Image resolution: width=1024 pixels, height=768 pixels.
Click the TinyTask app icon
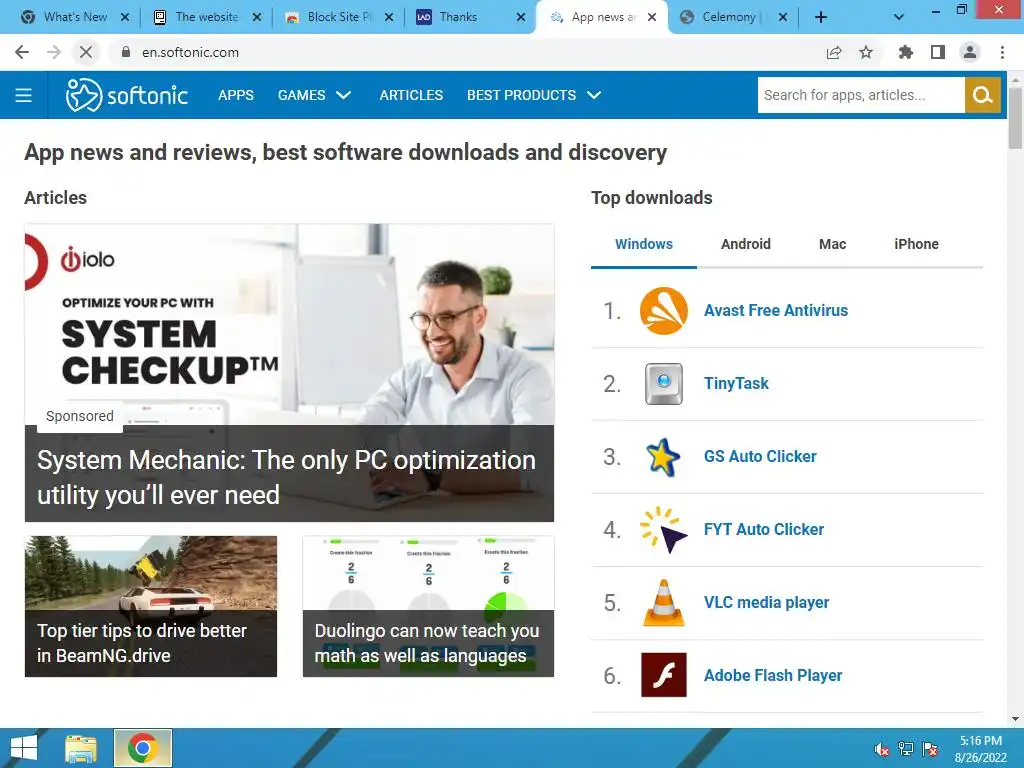(x=664, y=384)
